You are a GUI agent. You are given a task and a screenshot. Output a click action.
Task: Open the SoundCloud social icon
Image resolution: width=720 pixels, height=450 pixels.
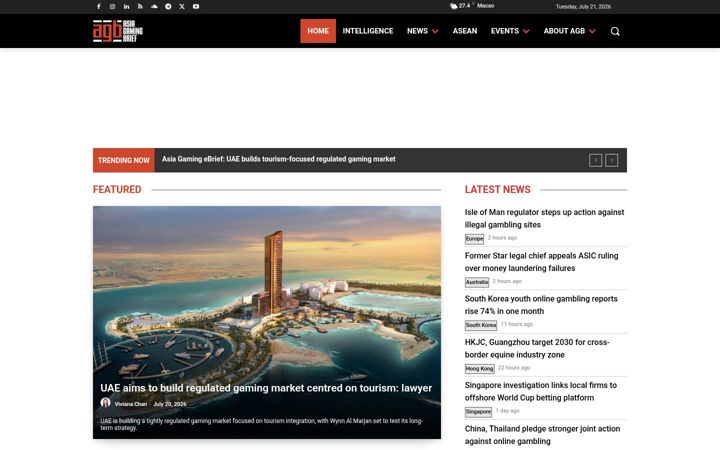pos(154,6)
